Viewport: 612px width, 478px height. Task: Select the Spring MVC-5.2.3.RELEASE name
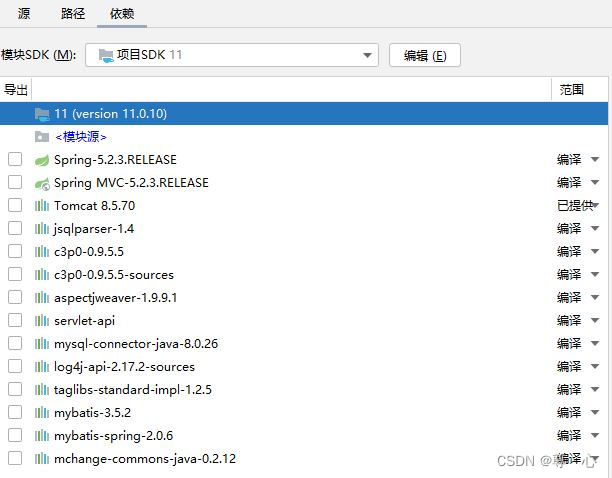click(131, 183)
